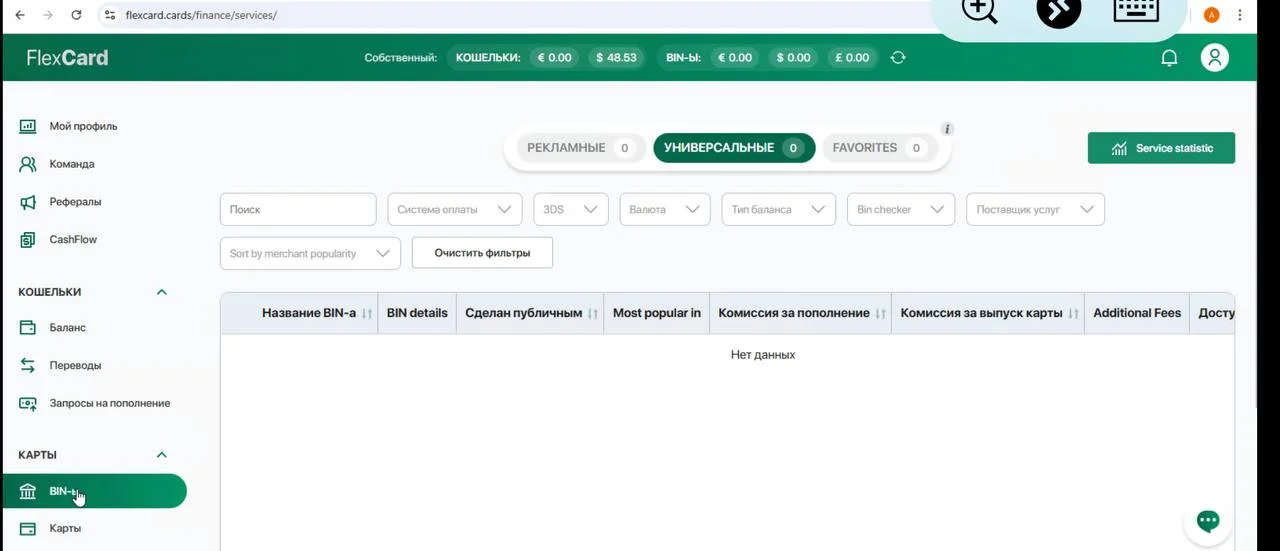This screenshot has width=1280, height=551.
Task: Toggle sort on Комиссия за пополнение column
Action: point(880,314)
